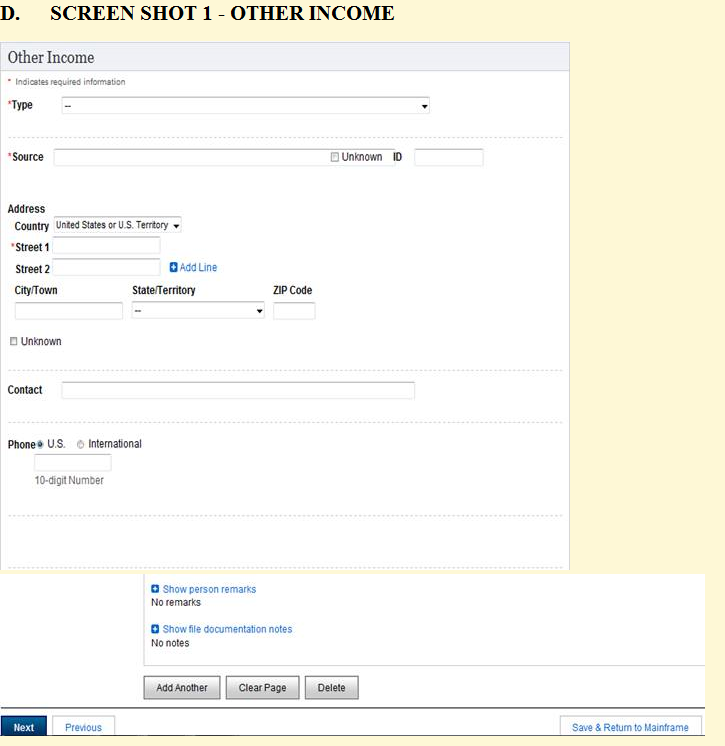Image resolution: width=725 pixels, height=746 pixels.
Task: Click the 'No notes' text
Action: (170, 643)
